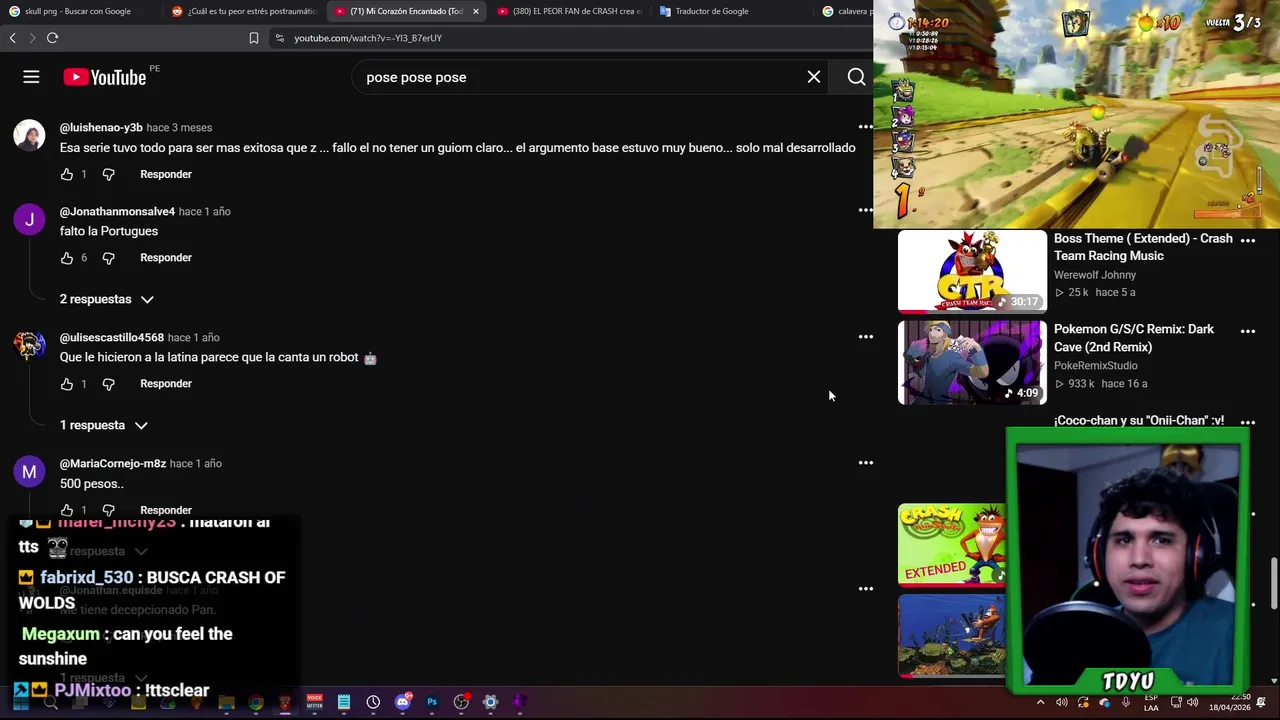
Task: Open Voicemeeter from the taskbar
Action: (315, 703)
